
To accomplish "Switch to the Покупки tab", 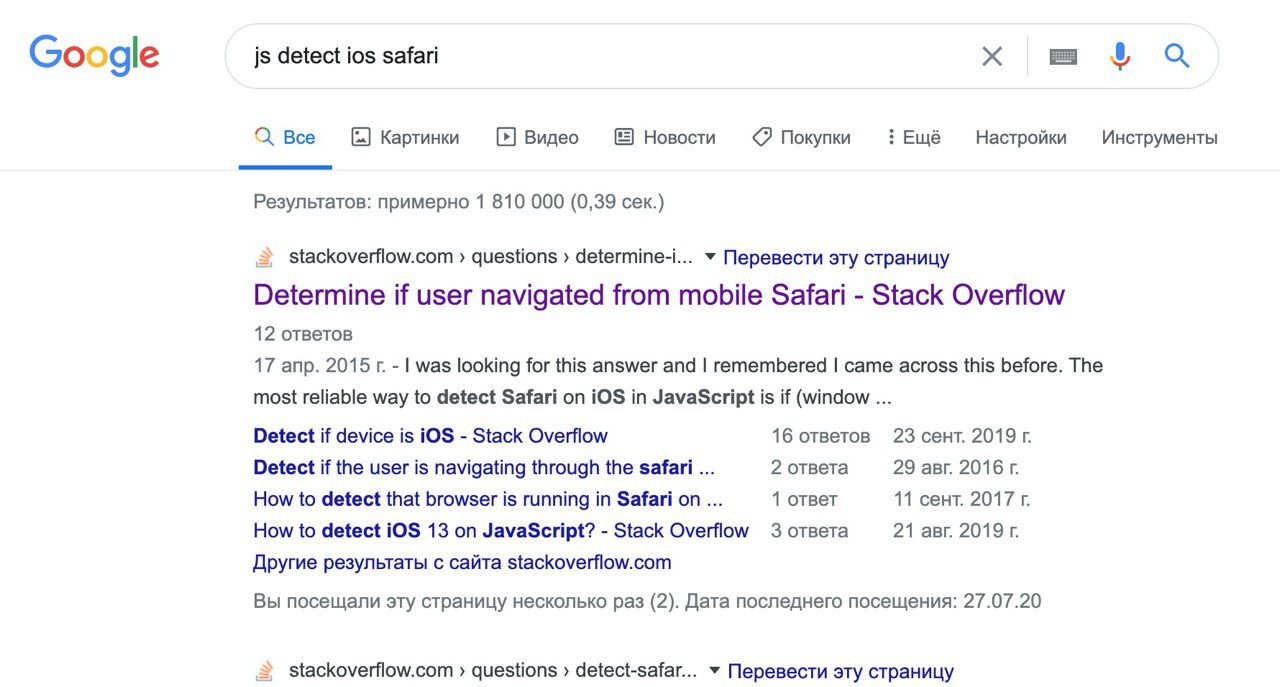I will pos(801,138).
